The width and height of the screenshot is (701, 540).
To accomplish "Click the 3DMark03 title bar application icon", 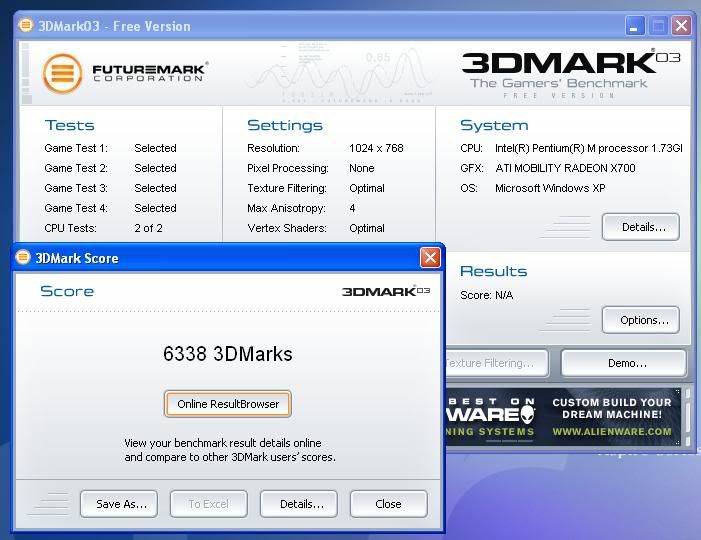I will 26,26.
